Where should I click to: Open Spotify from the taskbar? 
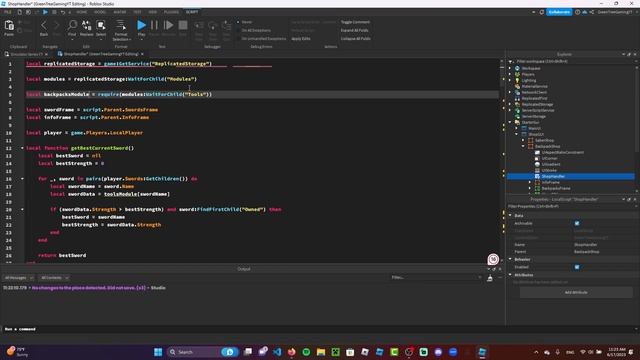(306, 352)
